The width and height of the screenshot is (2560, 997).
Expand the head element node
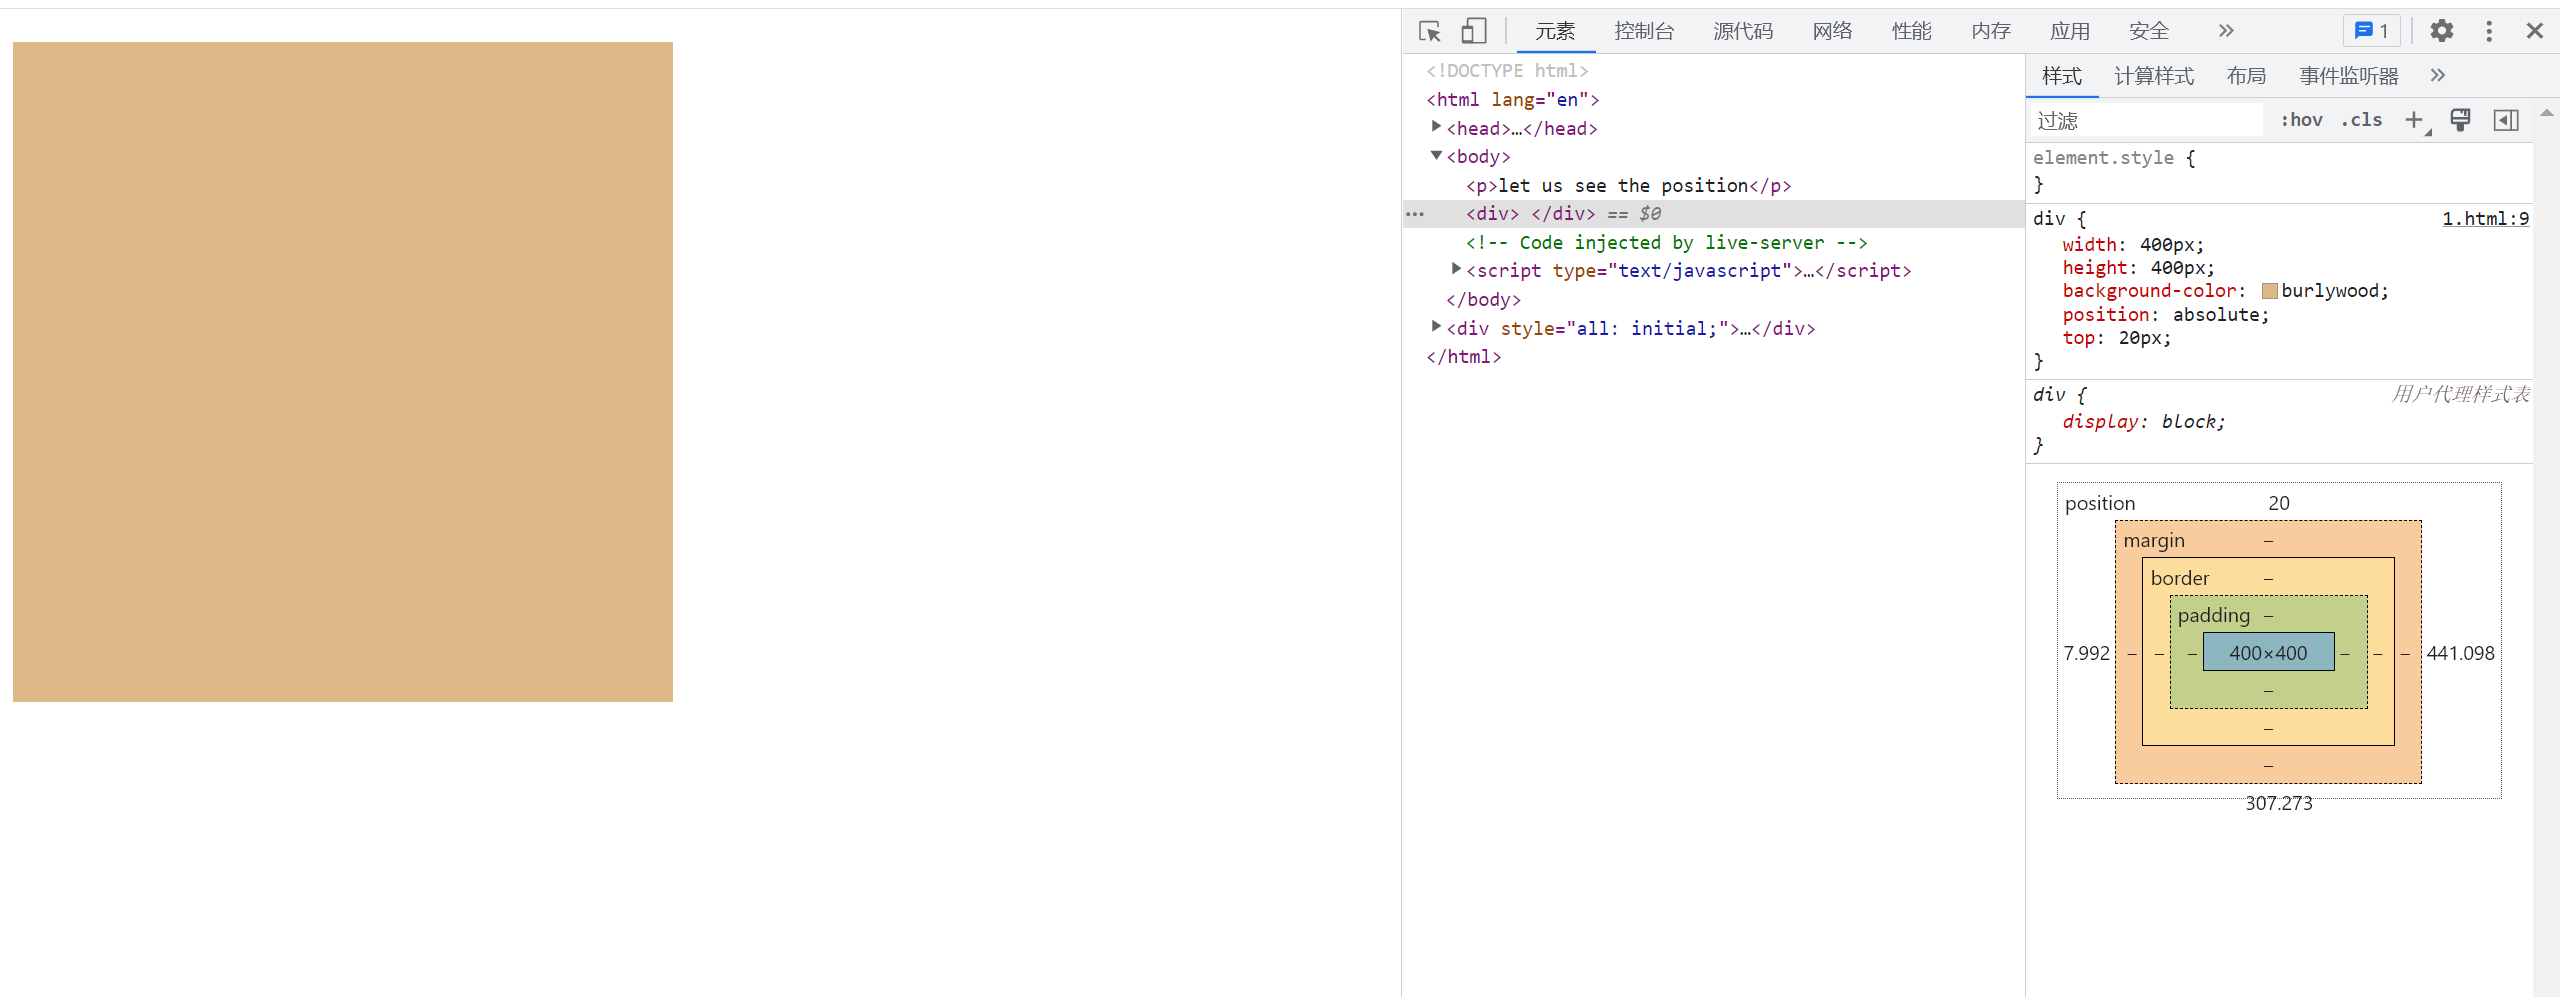click(x=1437, y=127)
